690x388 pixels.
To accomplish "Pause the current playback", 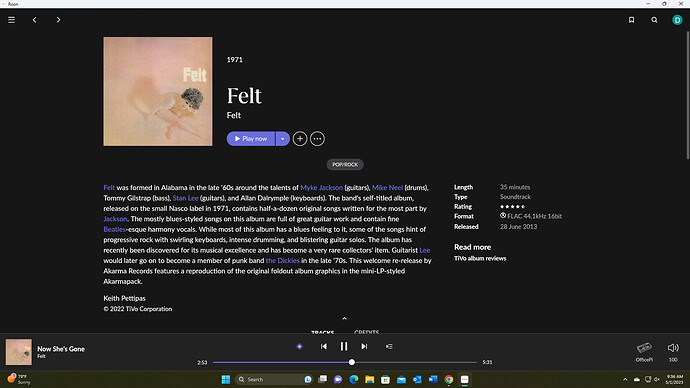I will 344,347.
